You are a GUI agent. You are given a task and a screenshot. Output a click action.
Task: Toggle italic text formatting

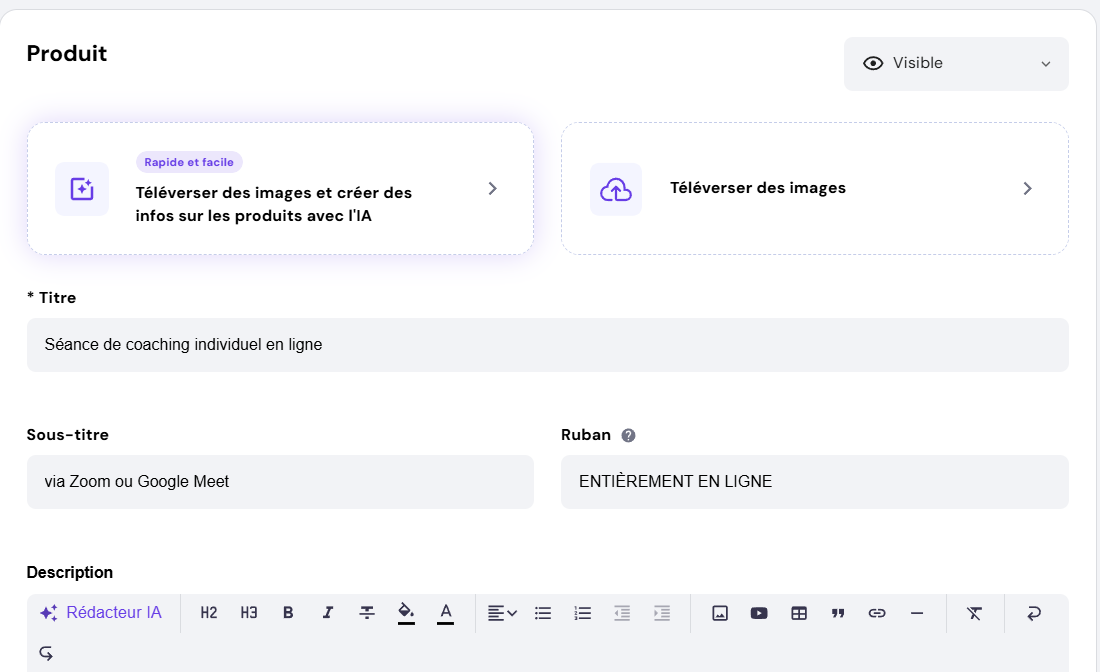pyautogui.click(x=327, y=612)
